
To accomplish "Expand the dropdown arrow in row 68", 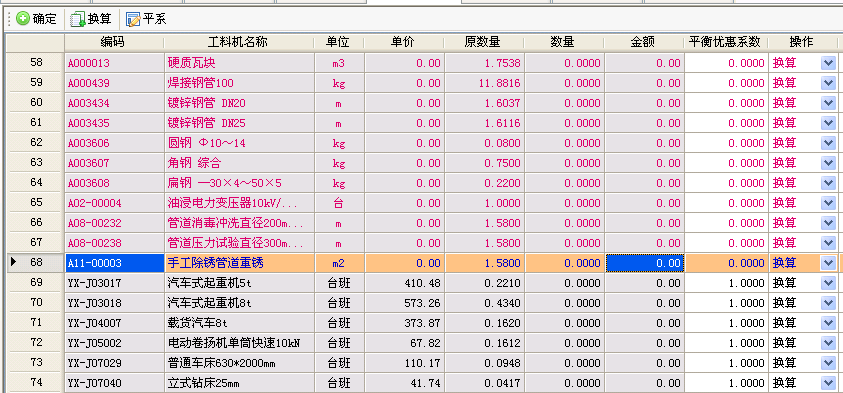I will tap(828, 263).
